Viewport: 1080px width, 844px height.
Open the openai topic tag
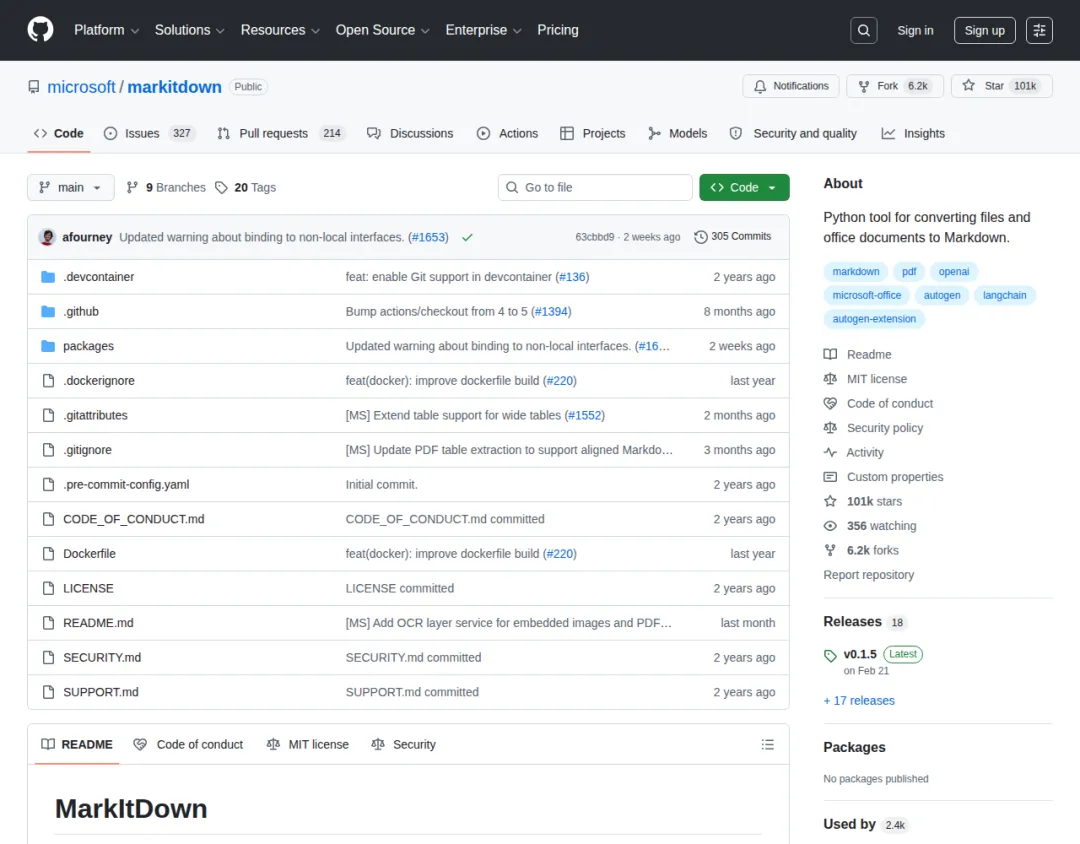coord(953,271)
